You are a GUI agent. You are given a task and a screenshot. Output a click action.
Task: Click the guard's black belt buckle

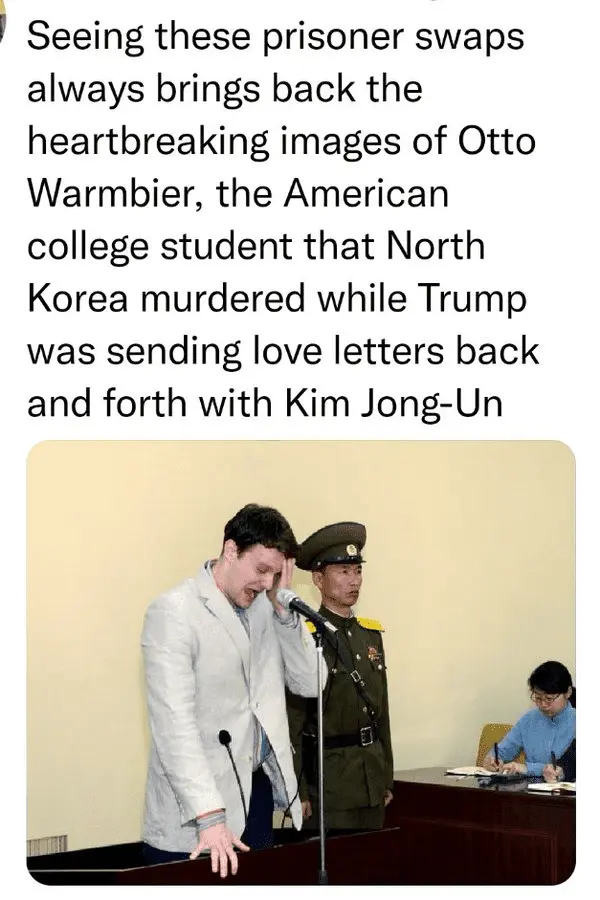367,735
